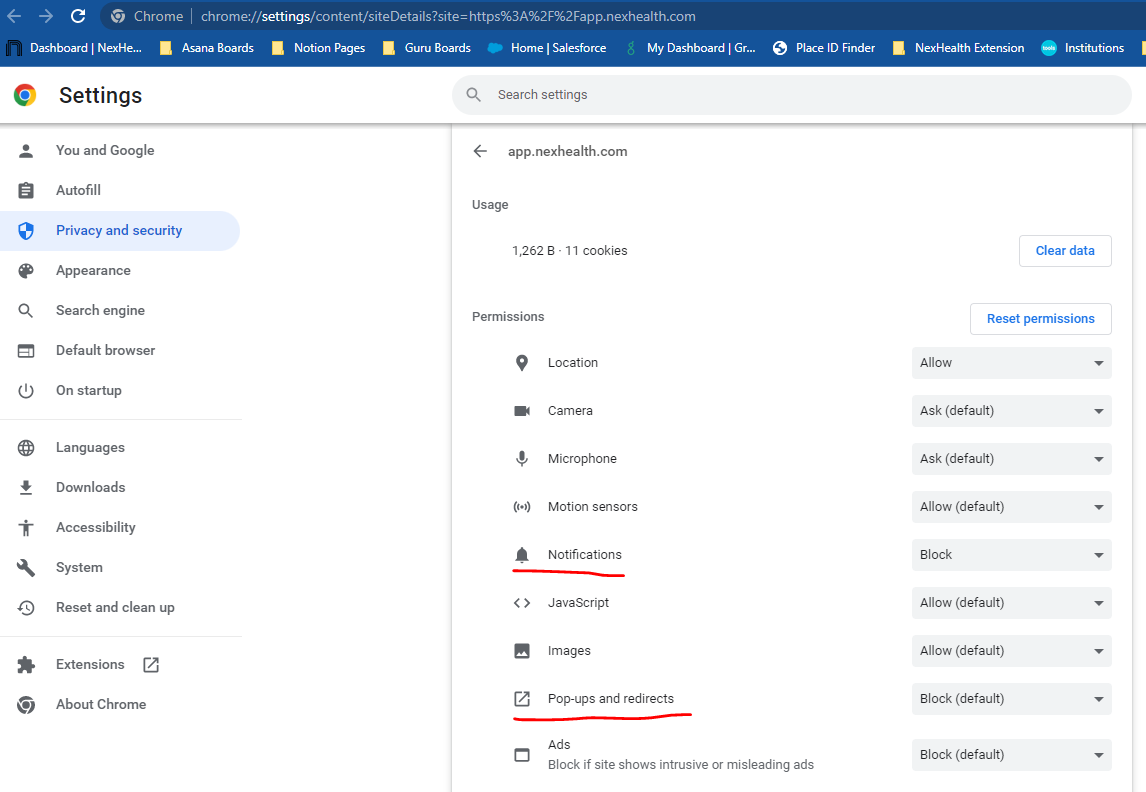Open On startup settings section
Image resolution: width=1146 pixels, height=792 pixels.
point(120,391)
